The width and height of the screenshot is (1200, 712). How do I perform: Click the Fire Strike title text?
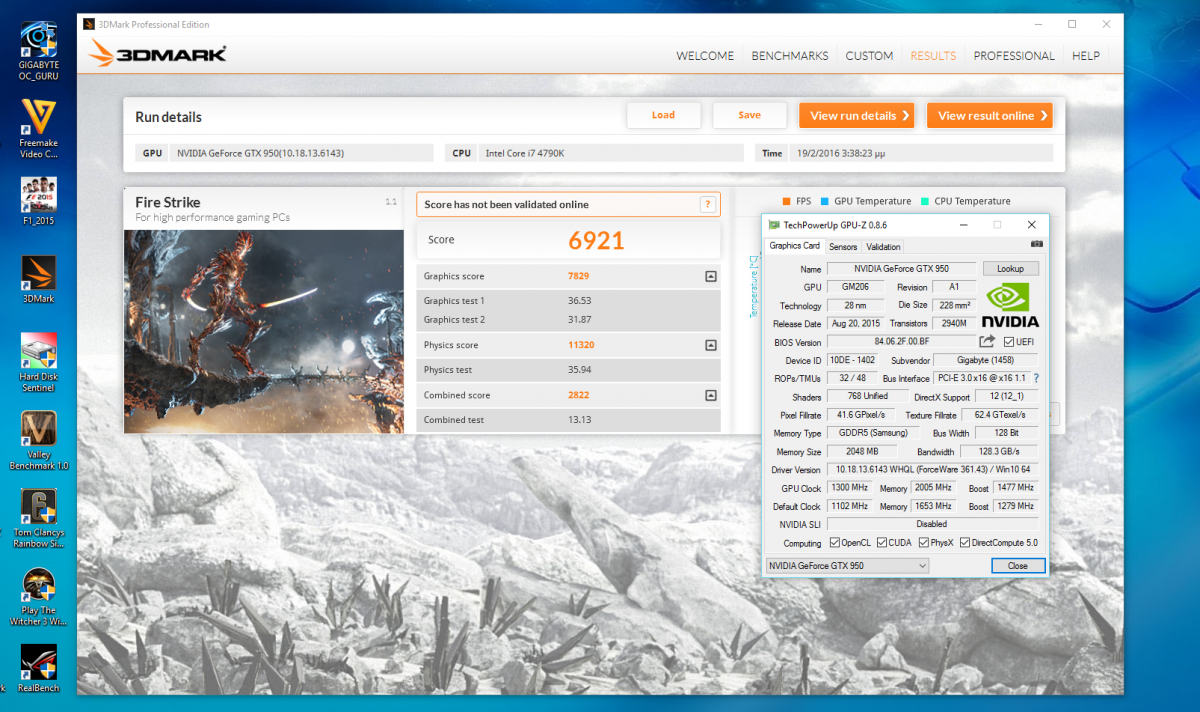tap(168, 202)
